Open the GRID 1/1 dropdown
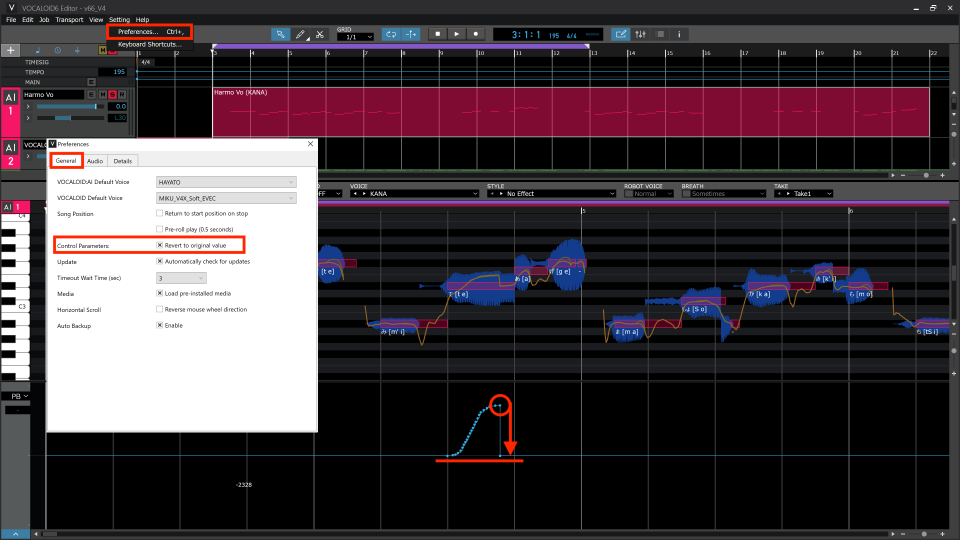Screen dimensions: 960x540 (x=355, y=37)
